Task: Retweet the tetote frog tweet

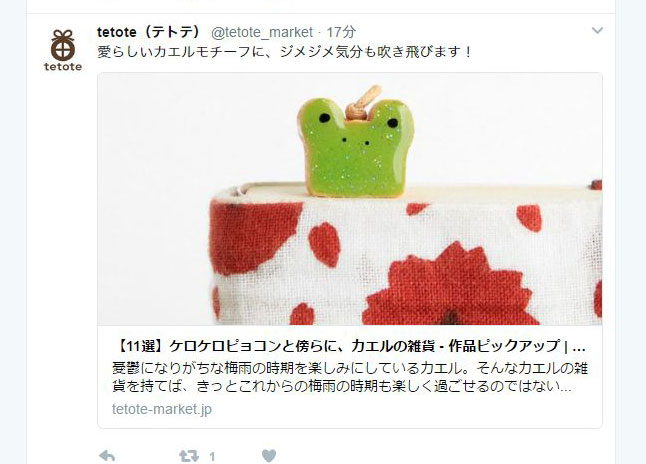Action: (189, 456)
